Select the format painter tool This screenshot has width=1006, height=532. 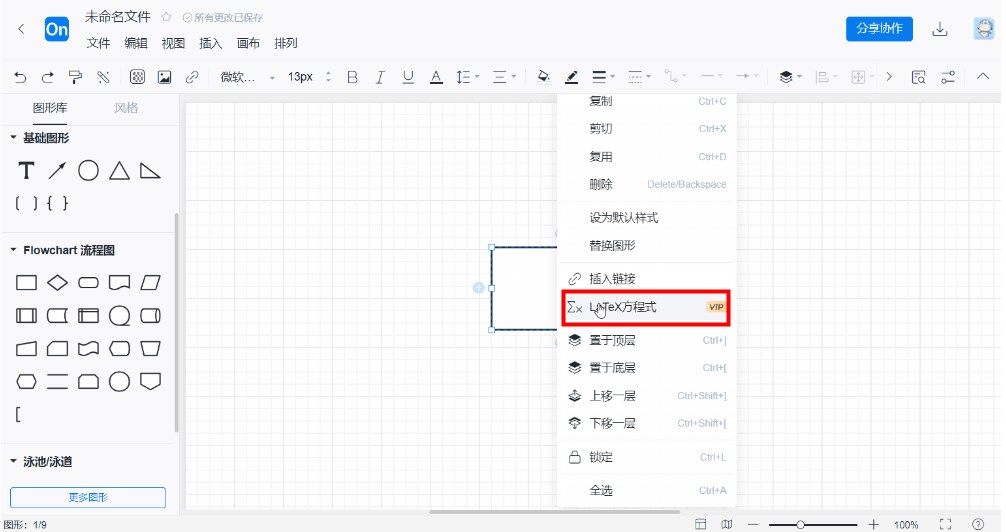(75, 78)
